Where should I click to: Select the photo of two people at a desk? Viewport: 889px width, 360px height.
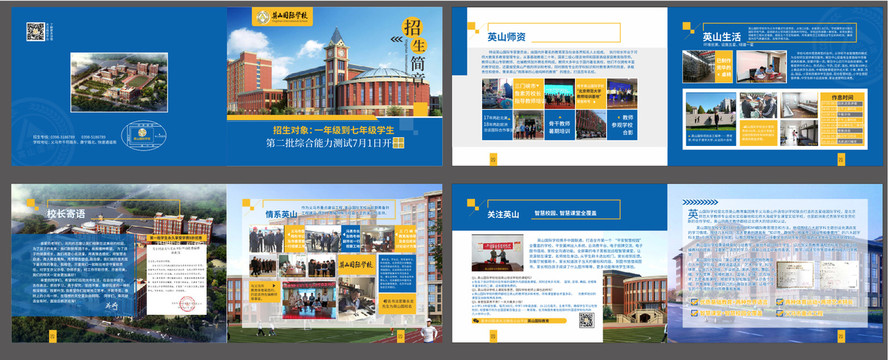pos(762,66)
